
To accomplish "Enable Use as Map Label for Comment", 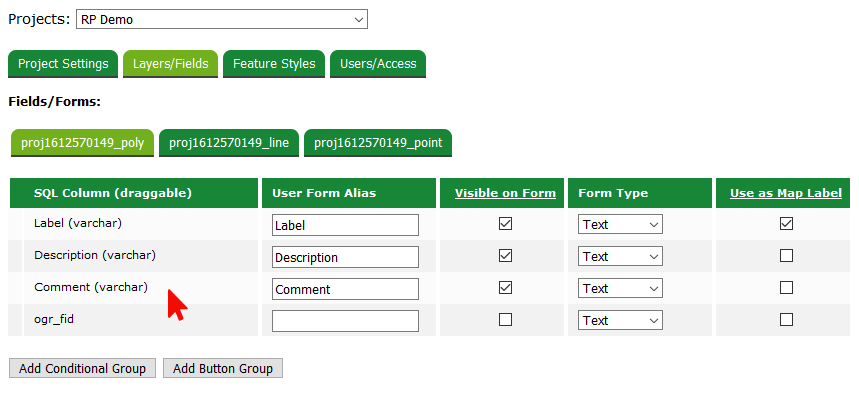I will (x=786, y=288).
